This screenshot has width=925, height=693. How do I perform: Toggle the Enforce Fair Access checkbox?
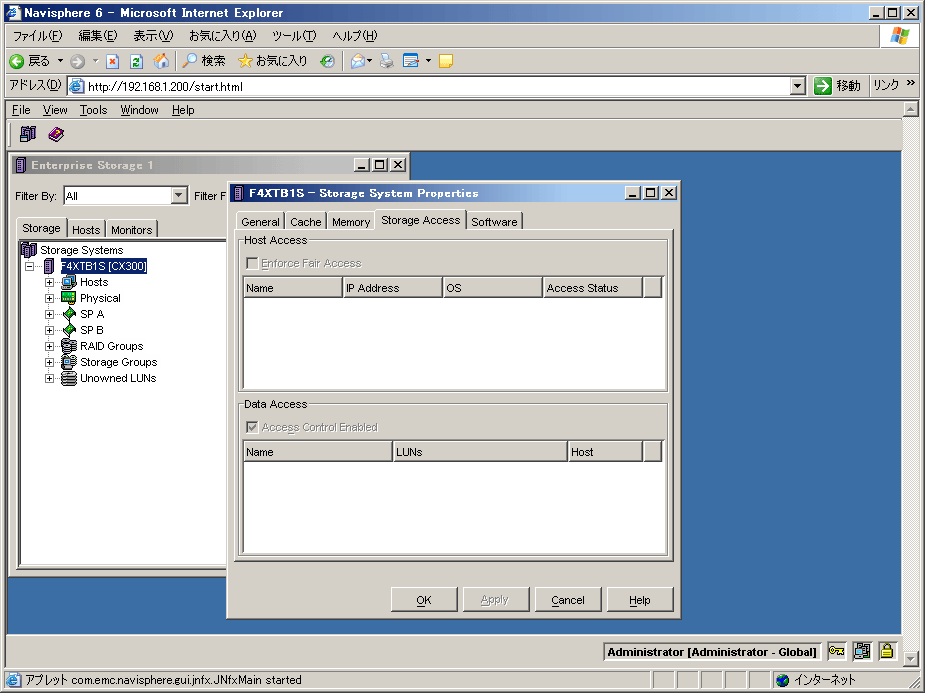252,263
